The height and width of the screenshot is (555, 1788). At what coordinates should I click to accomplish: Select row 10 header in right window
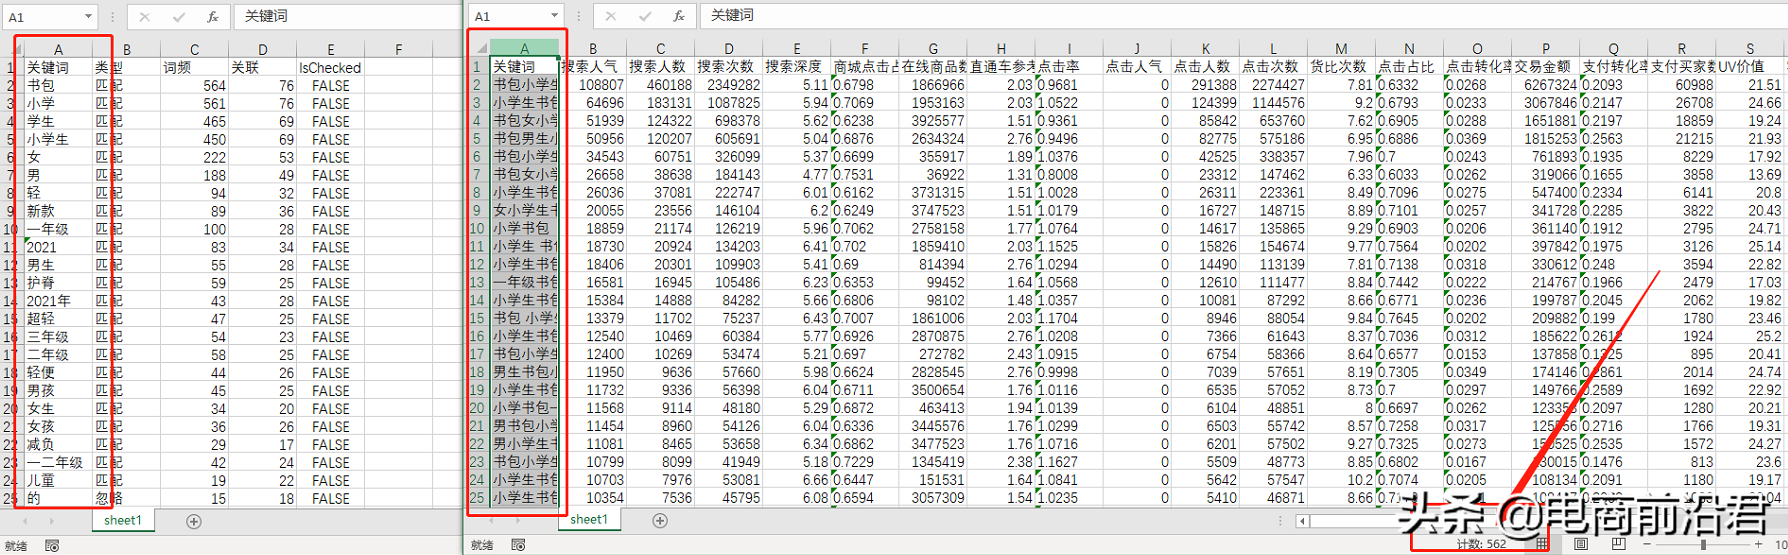tap(478, 228)
